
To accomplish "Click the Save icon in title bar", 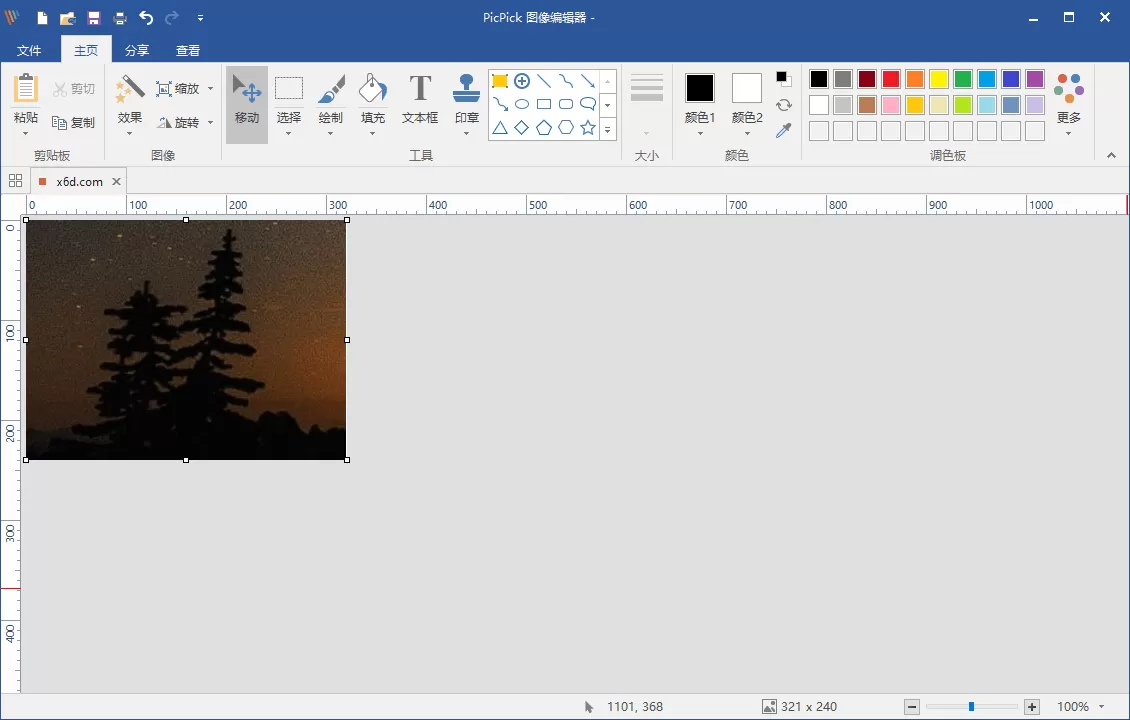I will [x=94, y=18].
